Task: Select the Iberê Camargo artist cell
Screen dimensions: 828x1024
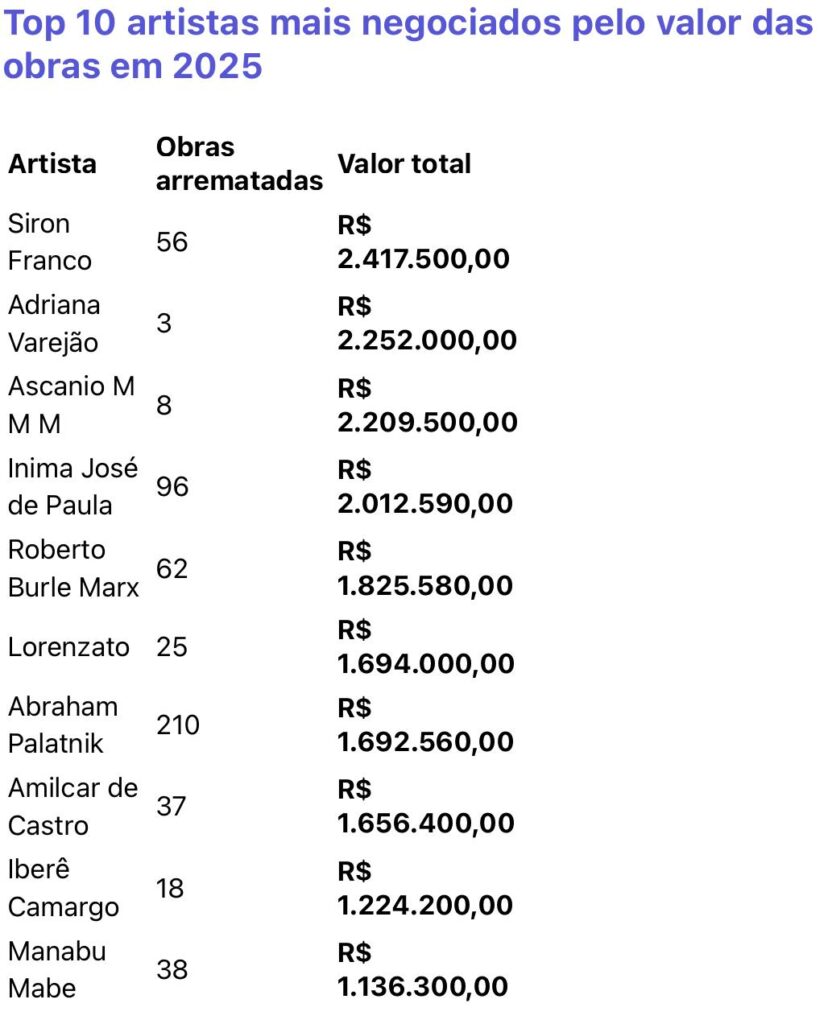Action: pos(63,888)
